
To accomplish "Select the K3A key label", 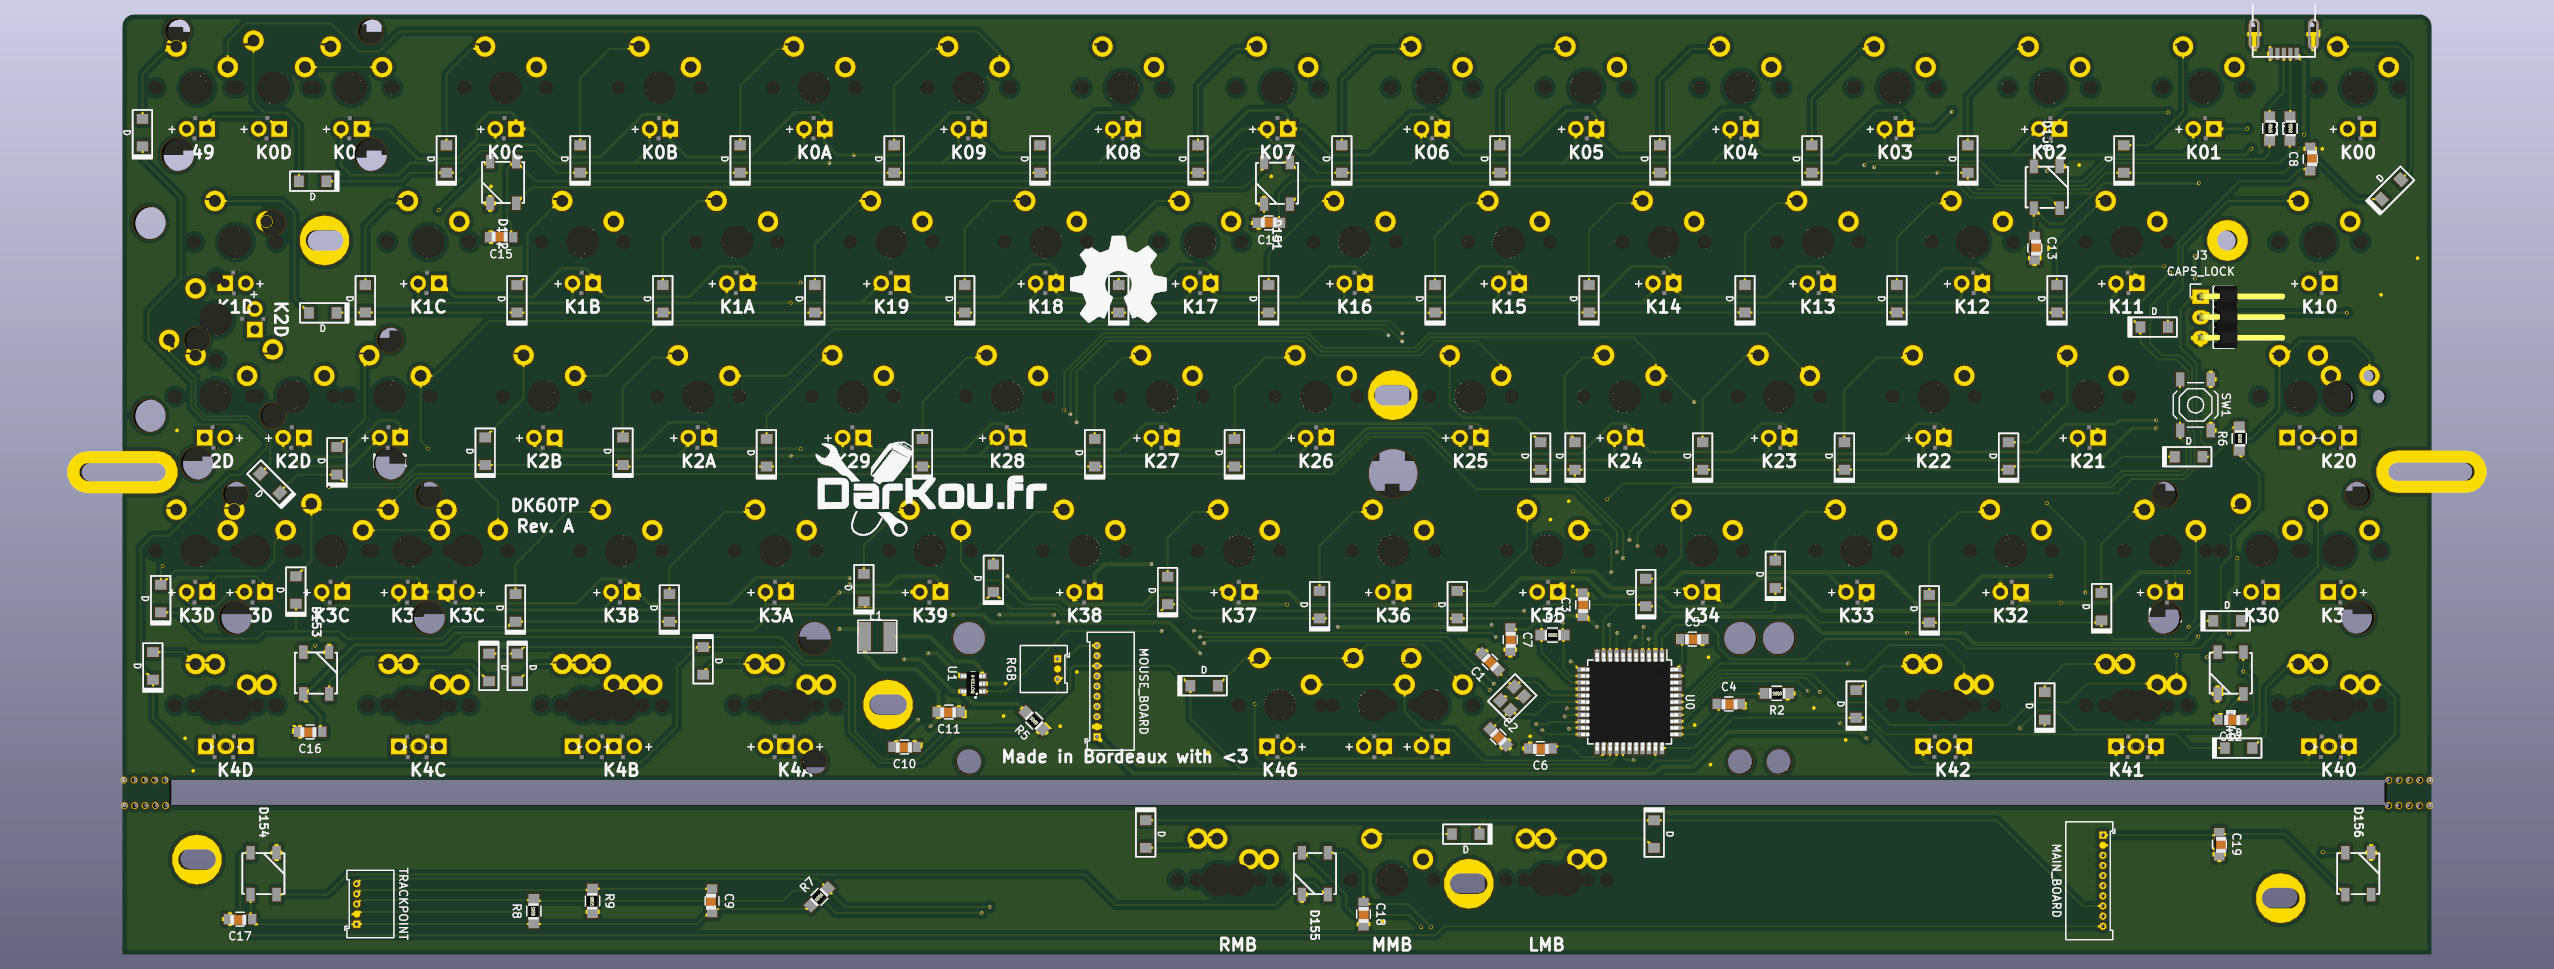I will pos(775,616).
